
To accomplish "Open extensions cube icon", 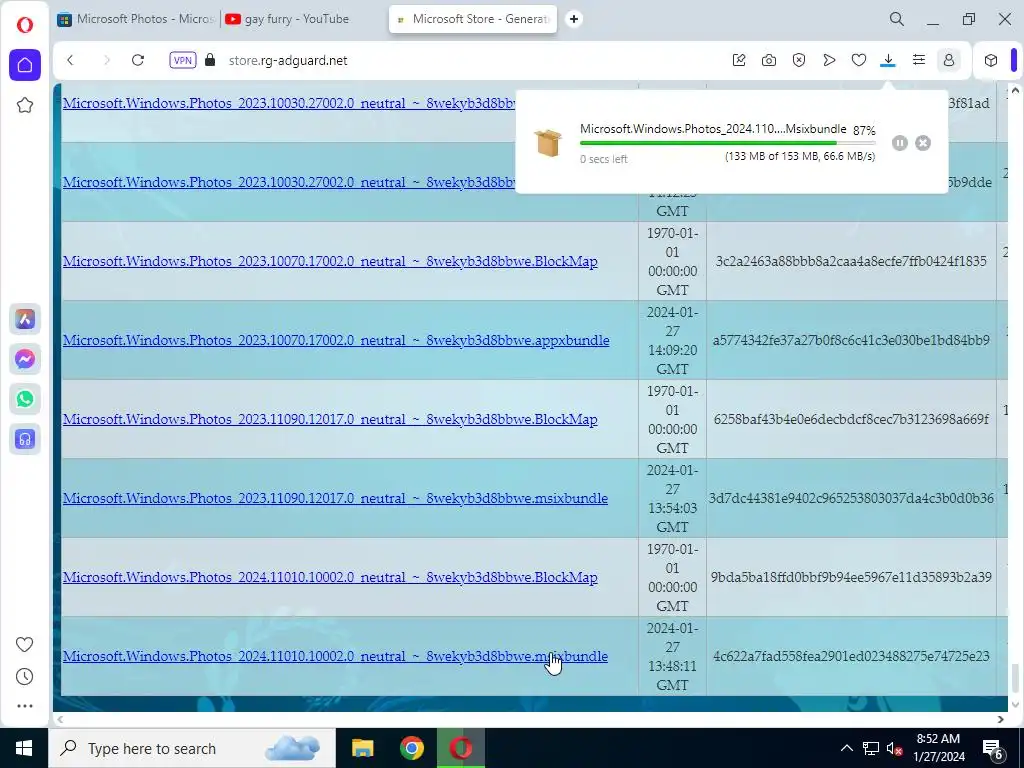I will click(x=991, y=60).
